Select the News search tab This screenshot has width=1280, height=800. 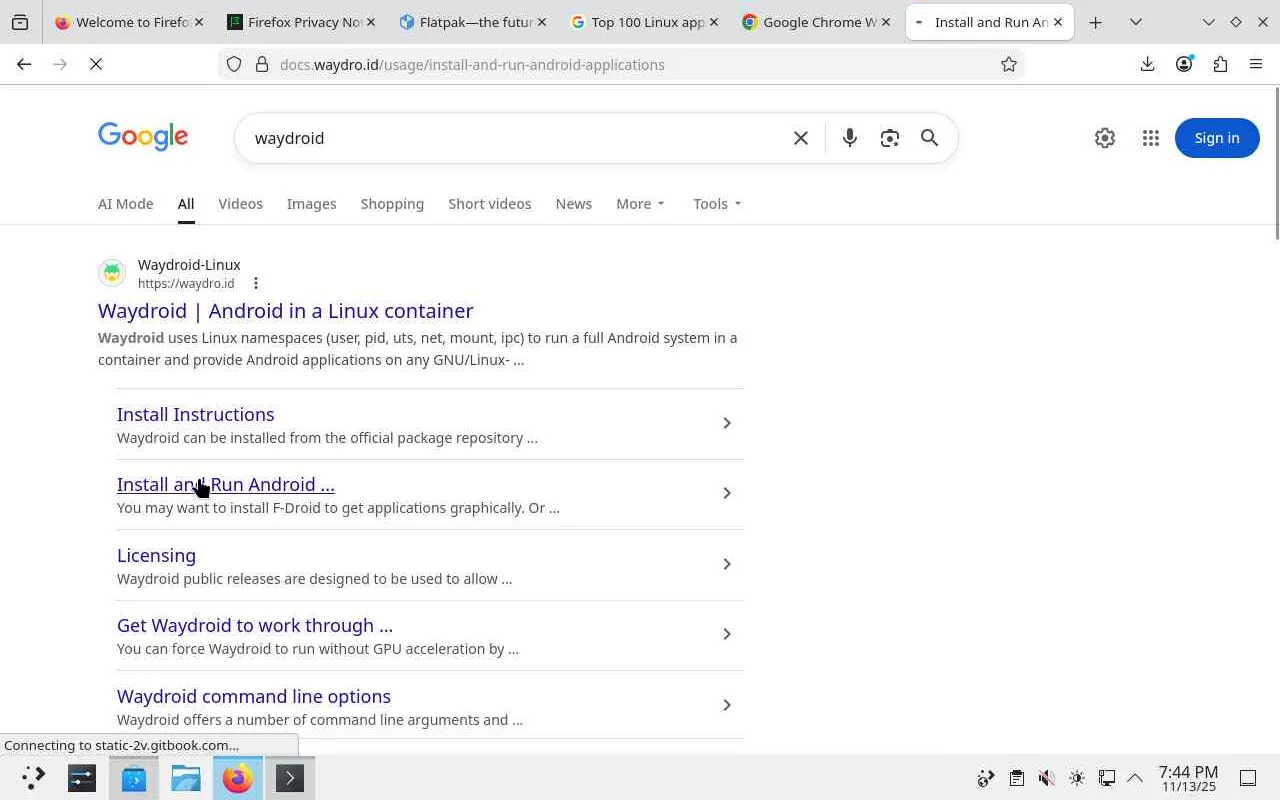pos(574,204)
